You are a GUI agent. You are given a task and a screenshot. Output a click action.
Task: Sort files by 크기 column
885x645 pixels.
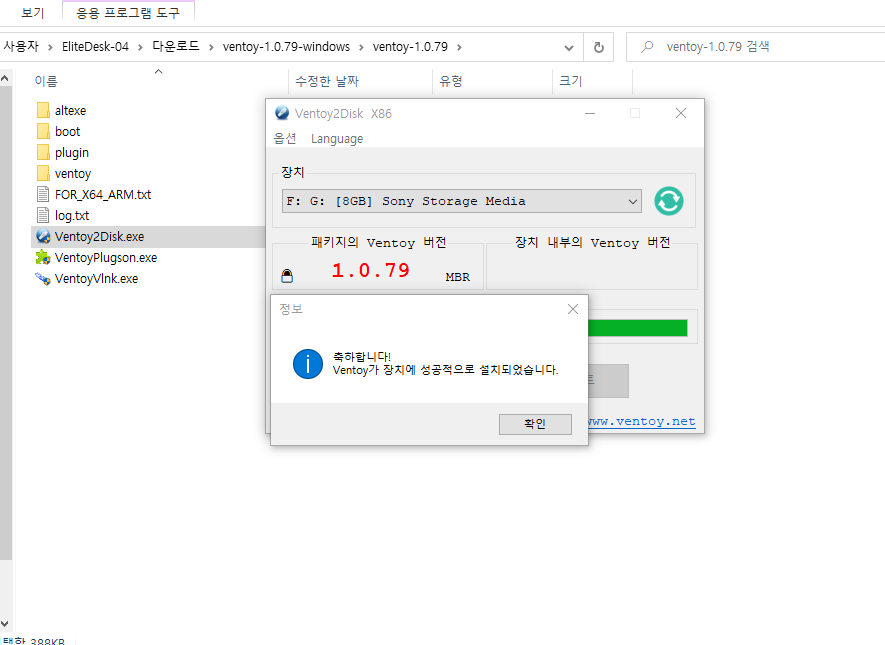(x=571, y=81)
